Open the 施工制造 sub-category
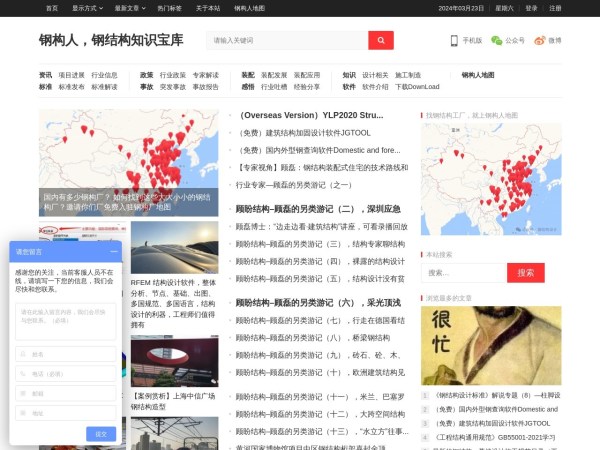600x450 pixels. (x=408, y=75)
